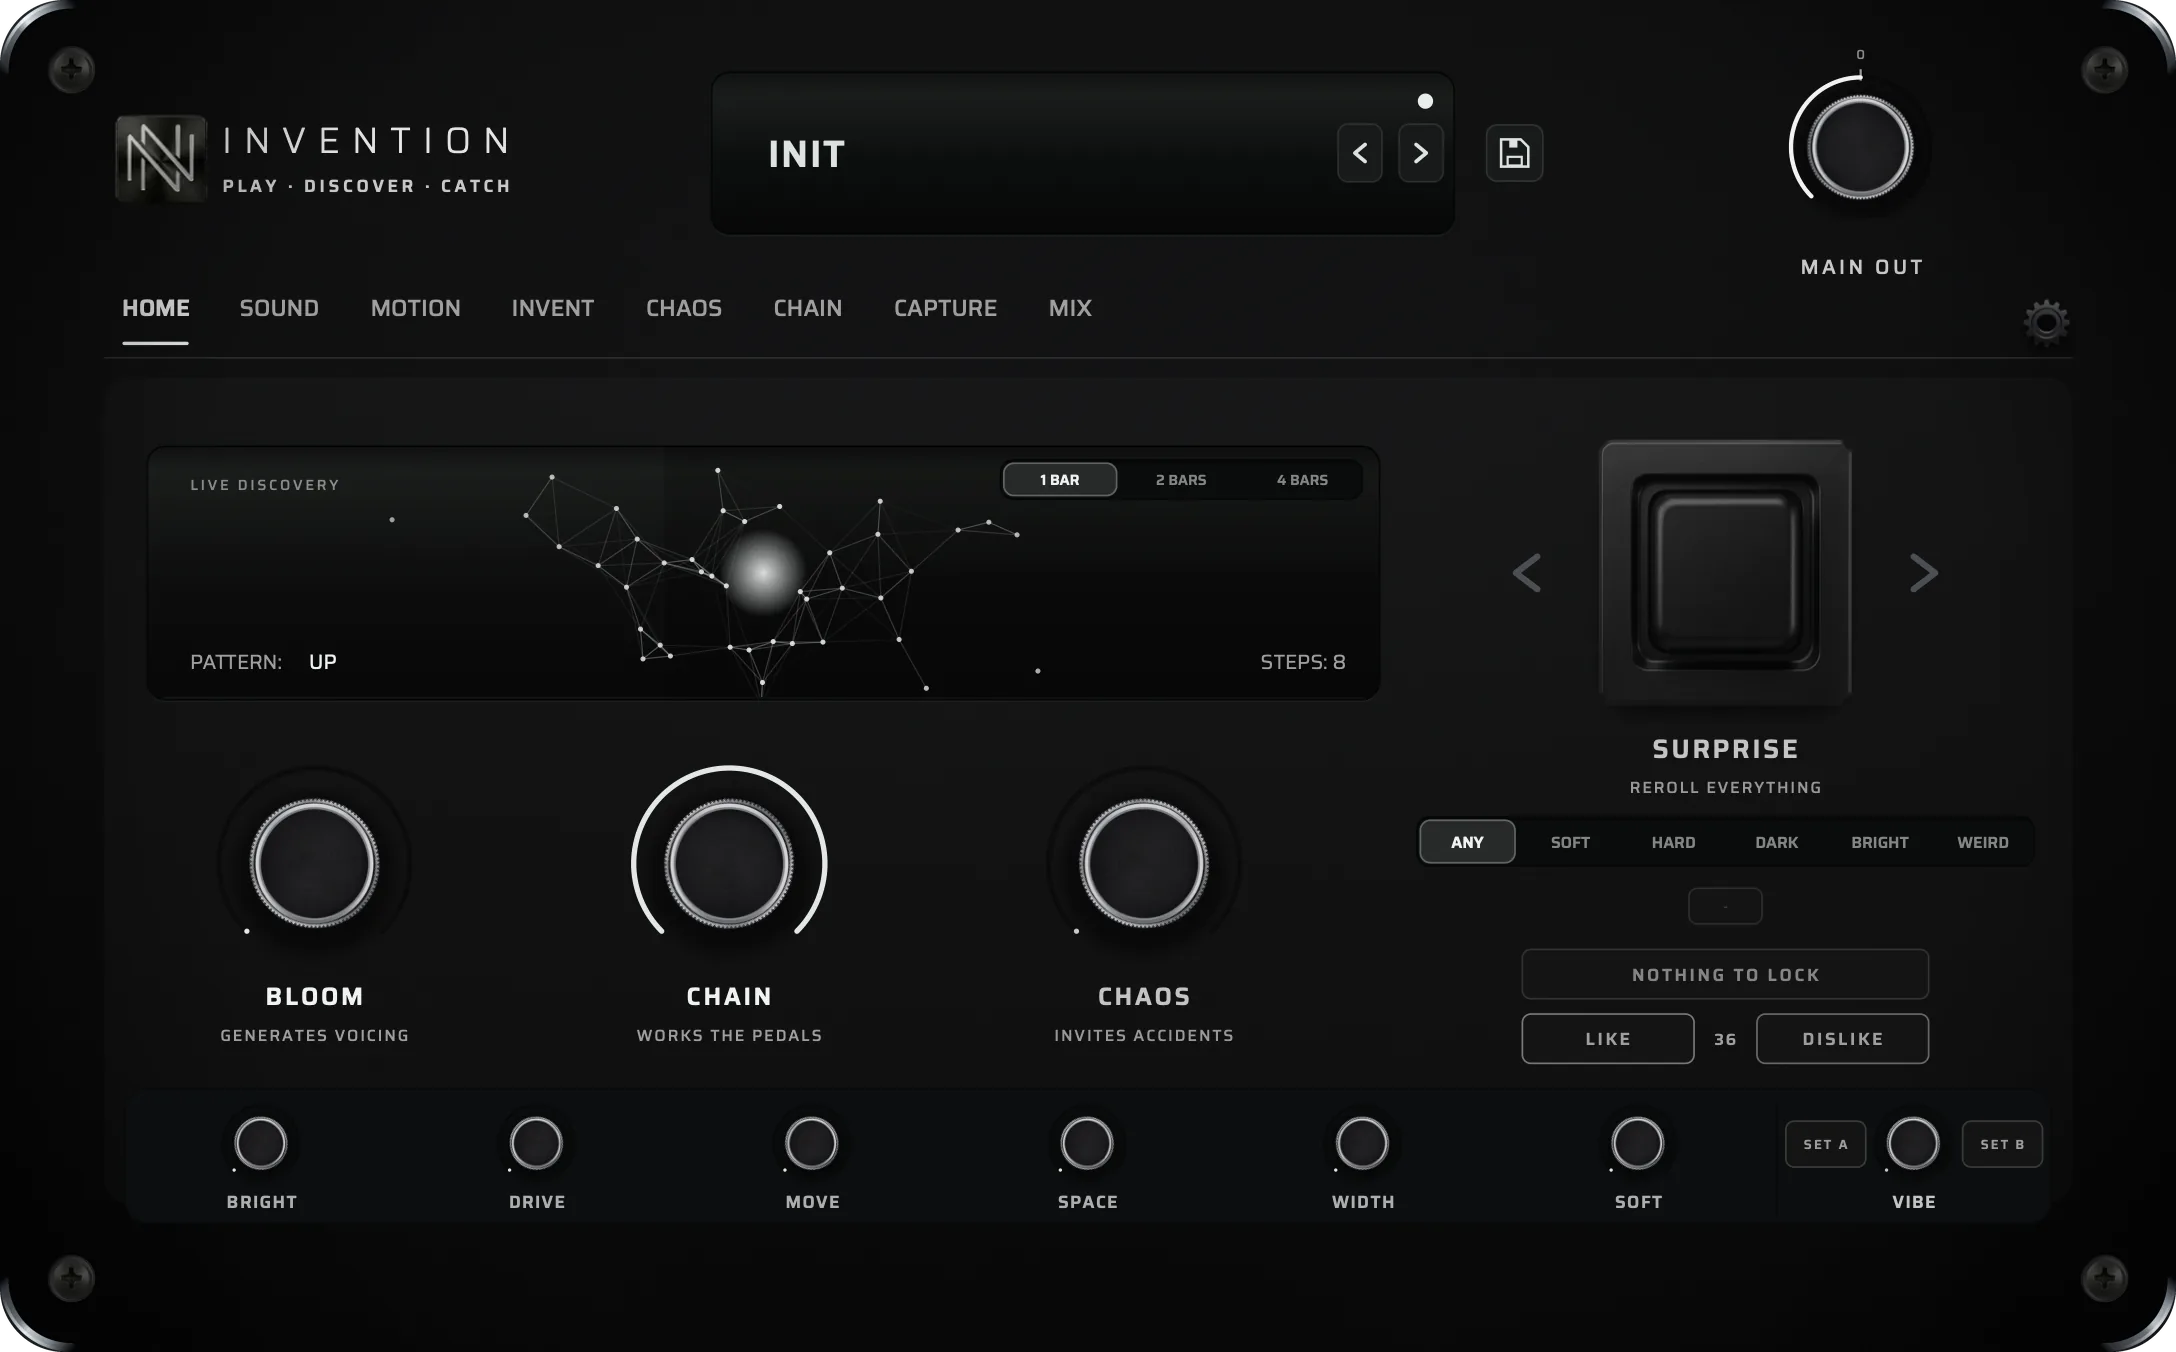Click the MAIN OUT knob

1861,148
